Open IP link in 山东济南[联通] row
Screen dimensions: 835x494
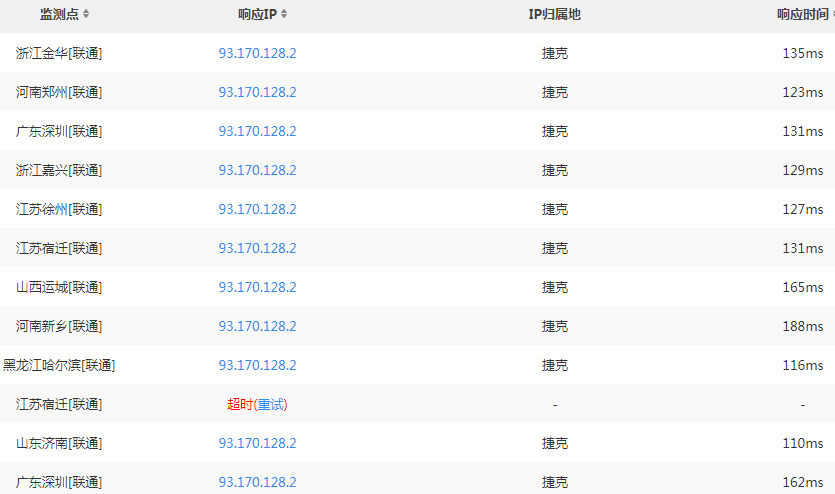(x=257, y=443)
